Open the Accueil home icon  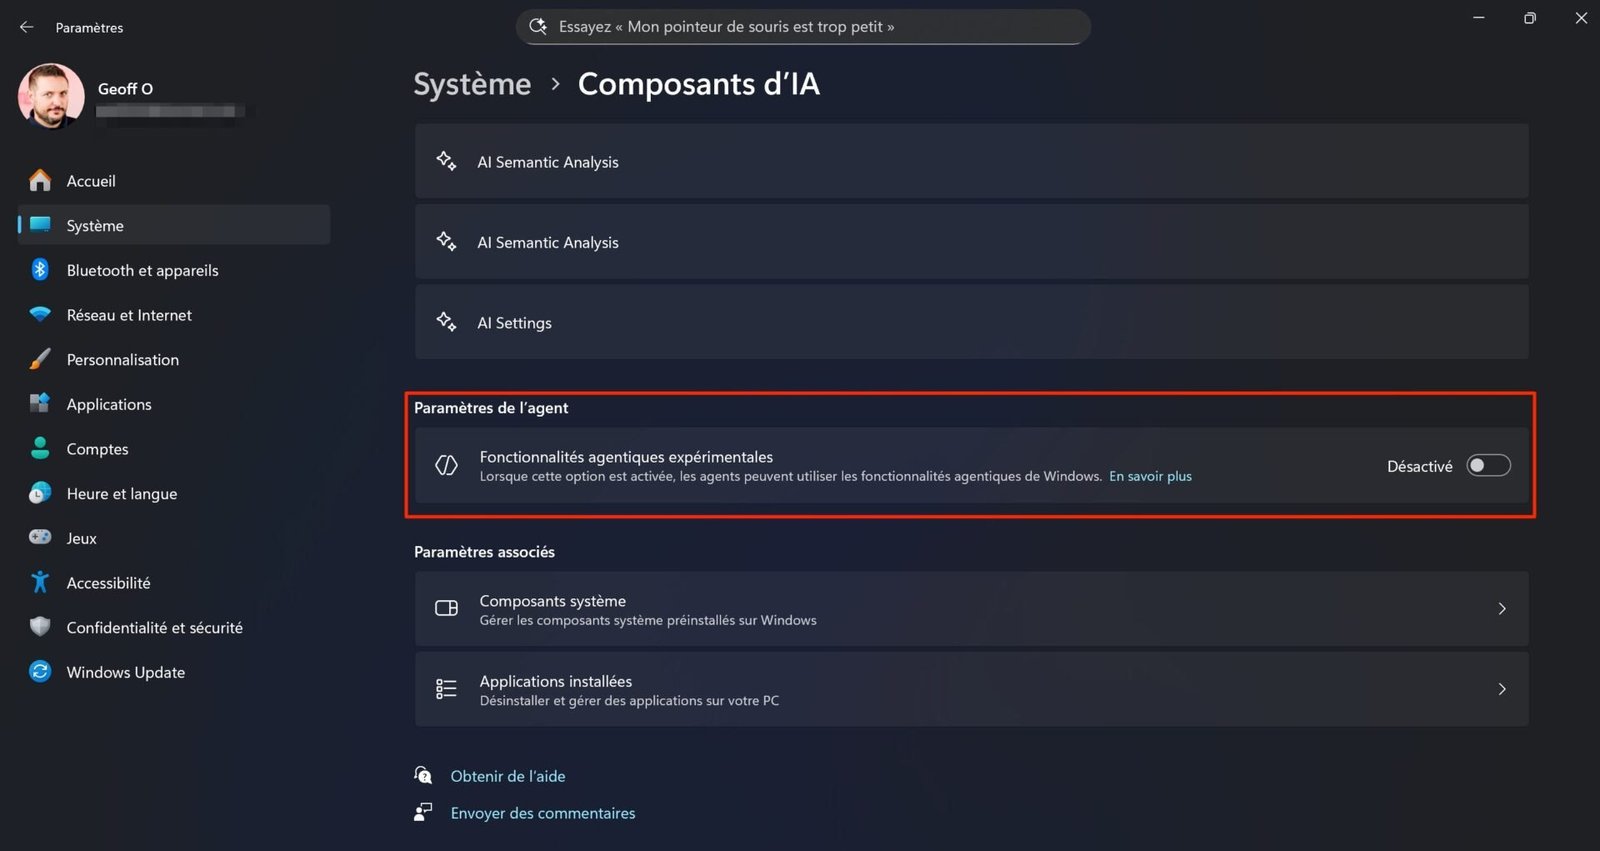(x=40, y=181)
